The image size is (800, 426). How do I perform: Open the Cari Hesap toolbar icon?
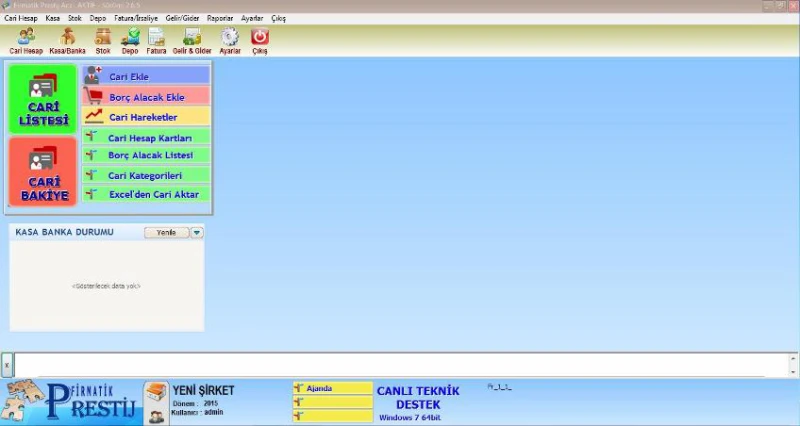click(x=26, y=41)
